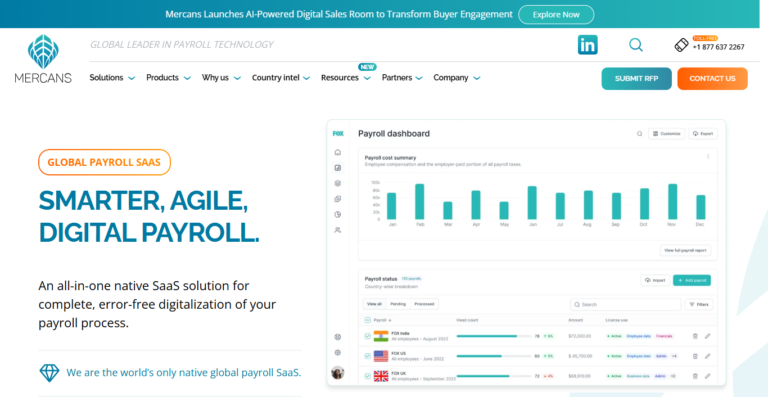
Task: Click the Add payroll button
Action: (x=692, y=280)
